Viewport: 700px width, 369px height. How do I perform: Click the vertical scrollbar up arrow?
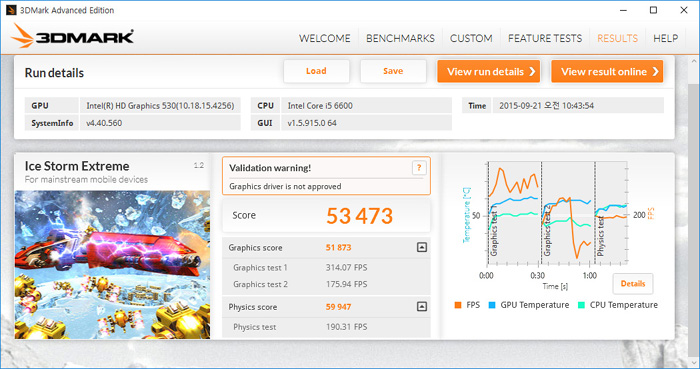point(694,62)
